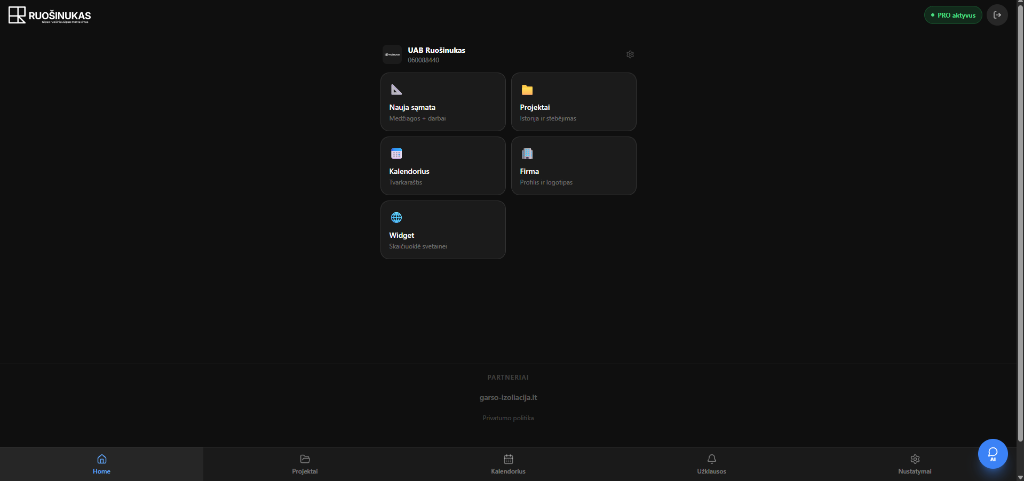Click the PARTNERIAI heading text

coord(508,377)
